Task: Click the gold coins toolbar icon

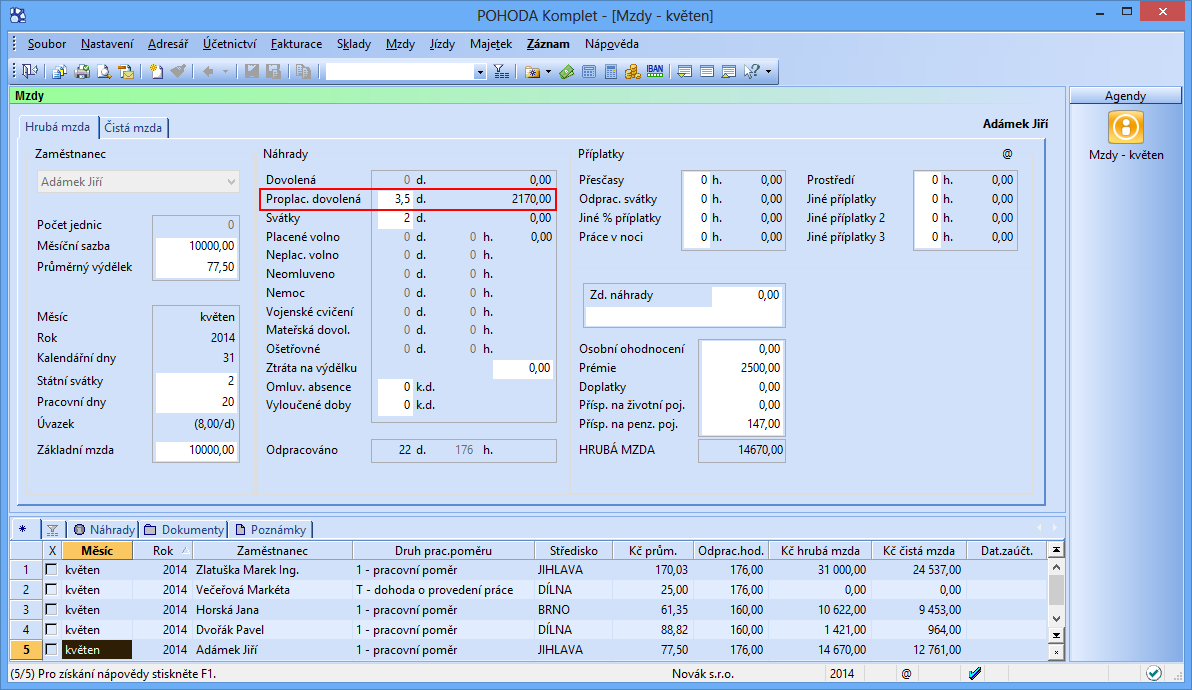Action: [632, 71]
